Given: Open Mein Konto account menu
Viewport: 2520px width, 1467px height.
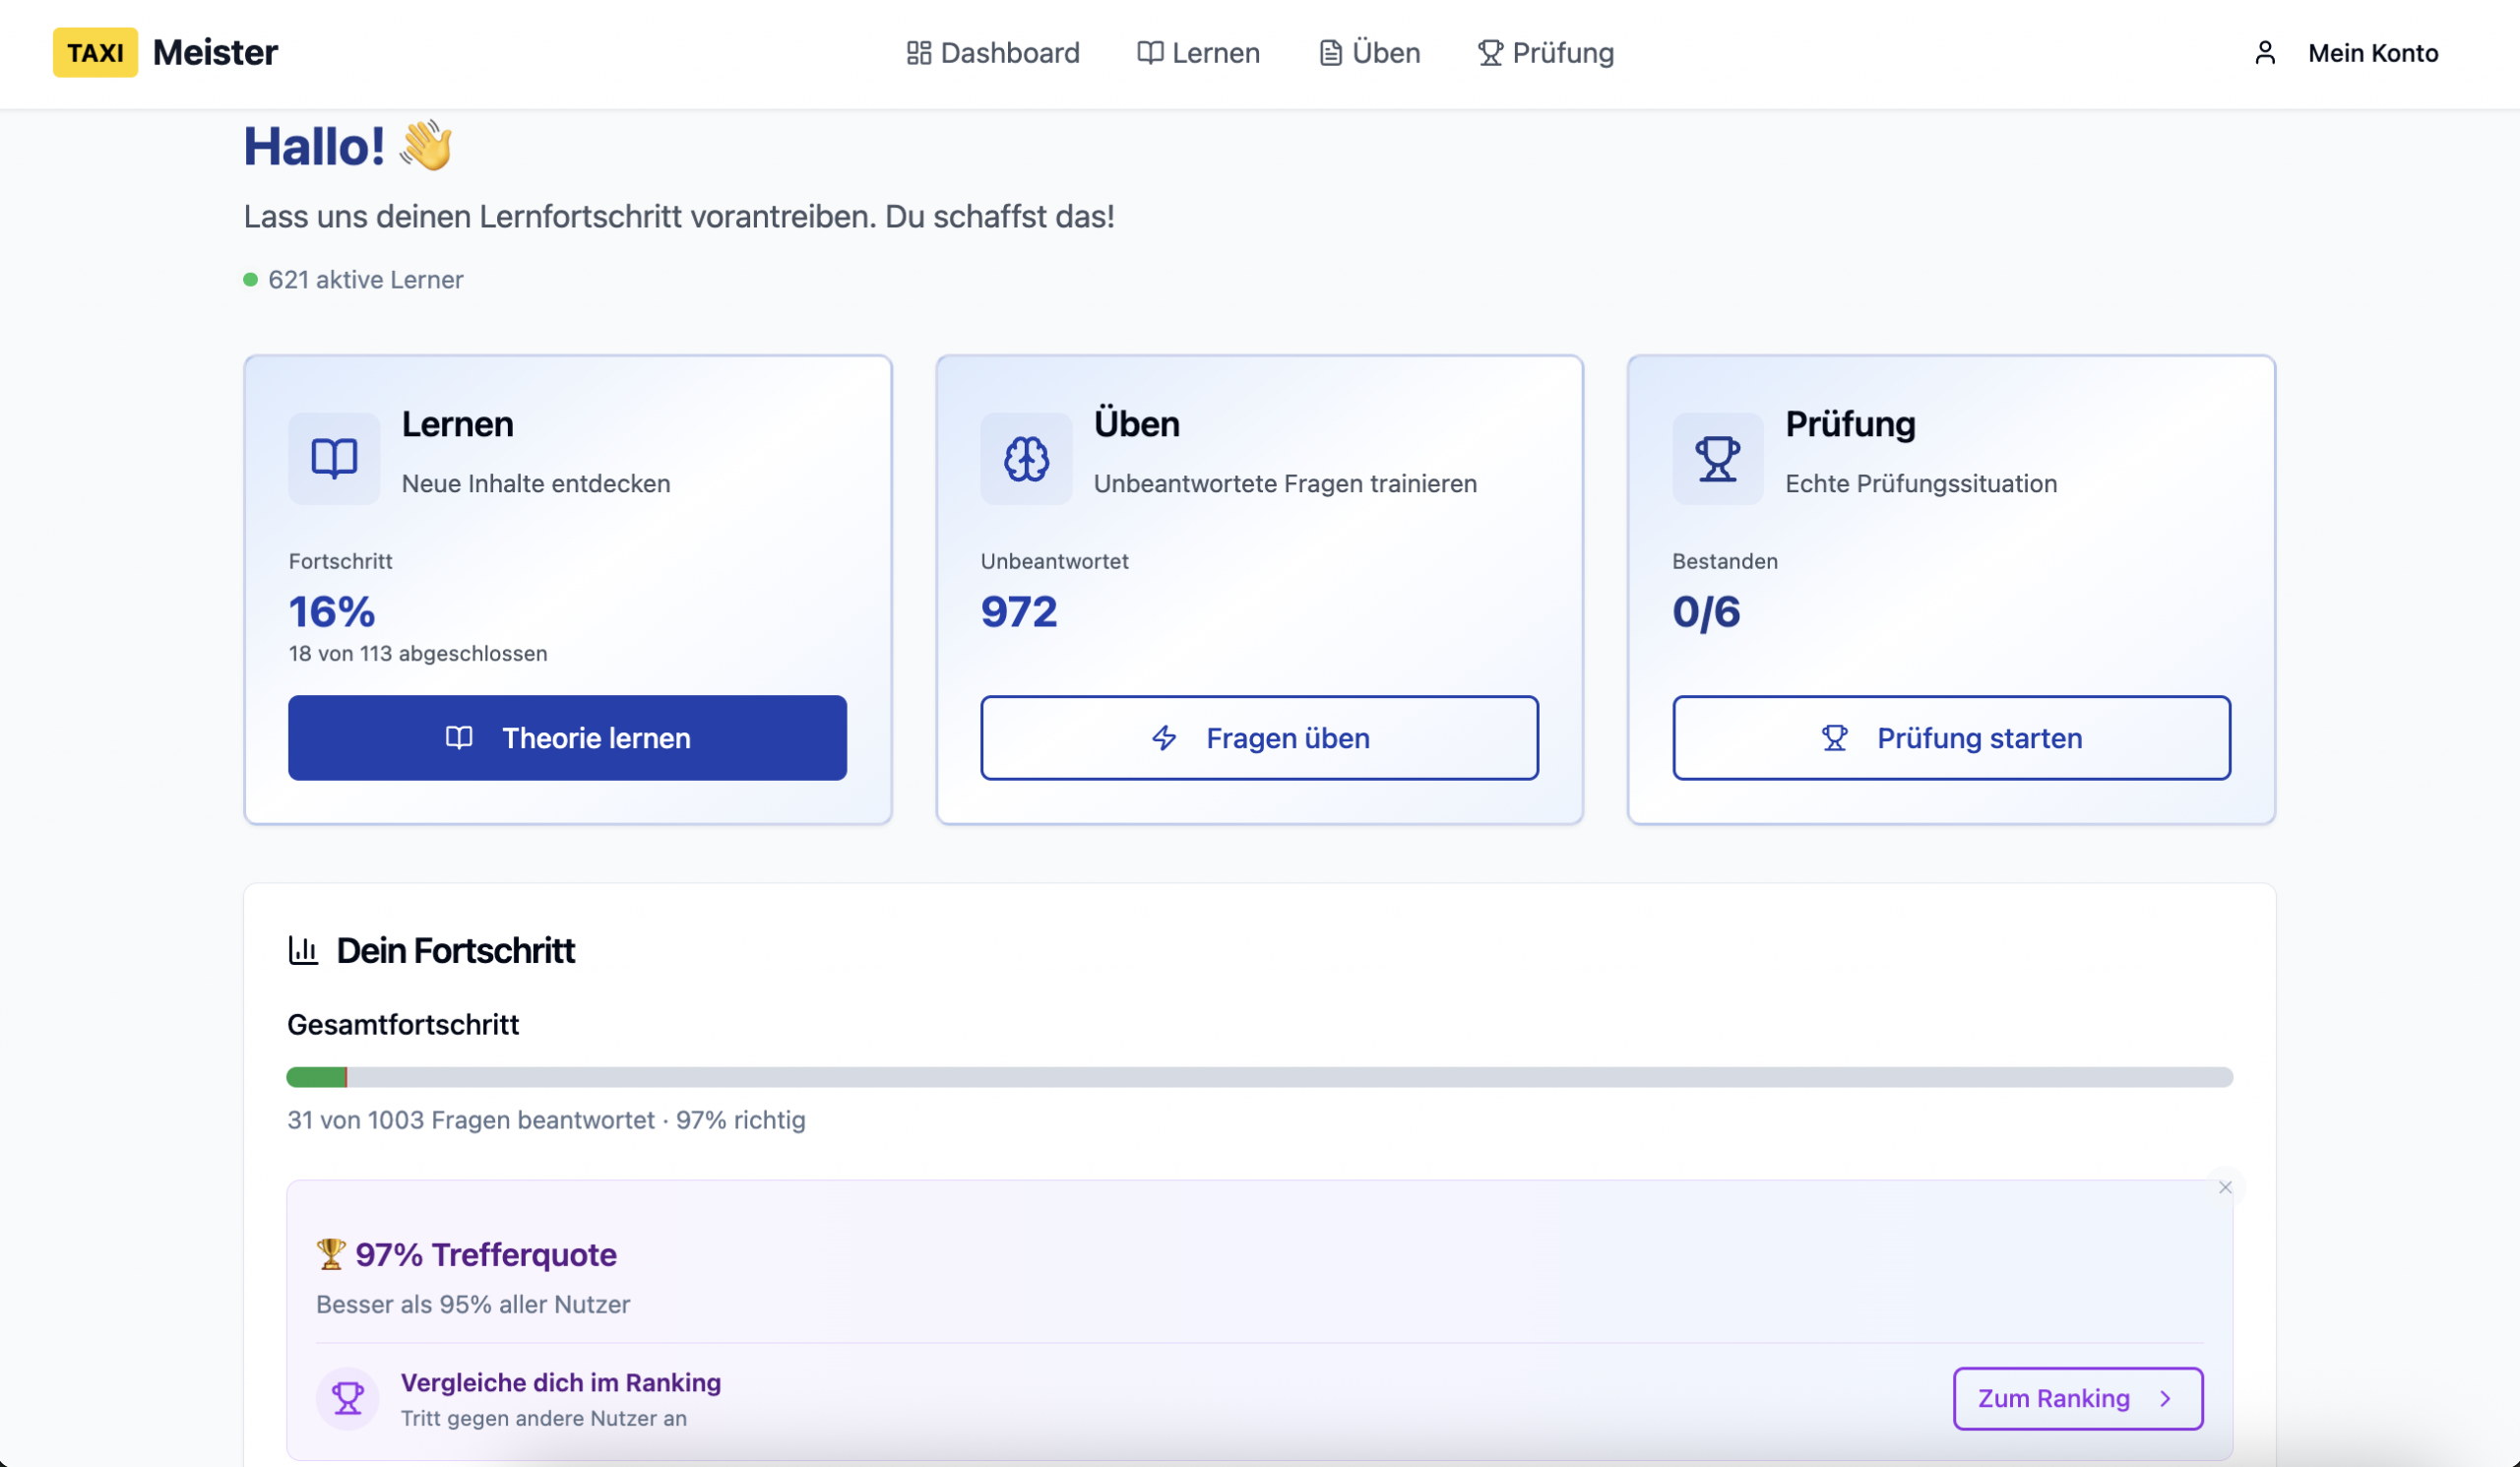Looking at the screenshot, I should click(2372, 52).
